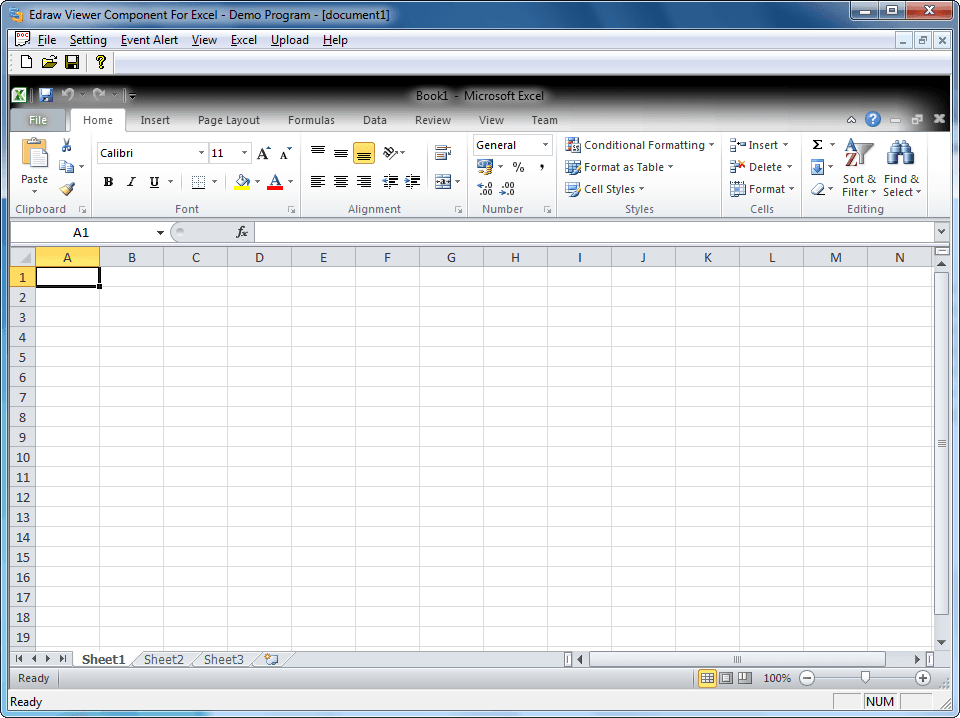Click the Decrease Indent icon
The width and height of the screenshot is (960, 718).
pos(389,181)
